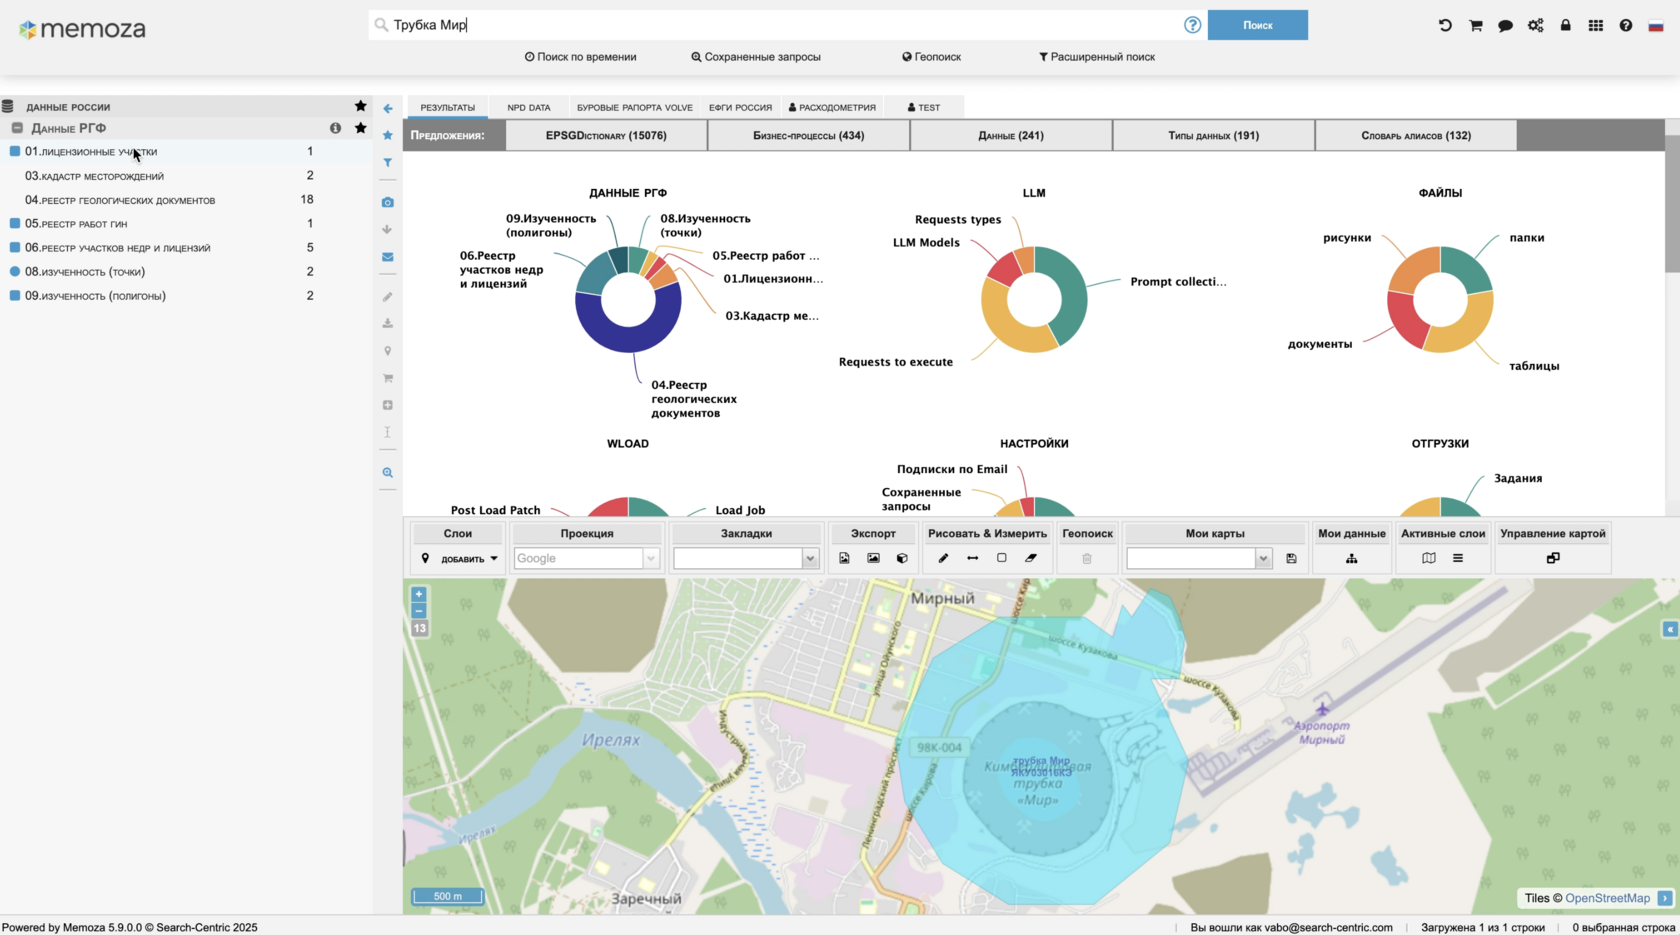Export map as image
This screenshot has width=1680, height=935.
point(873,558)
